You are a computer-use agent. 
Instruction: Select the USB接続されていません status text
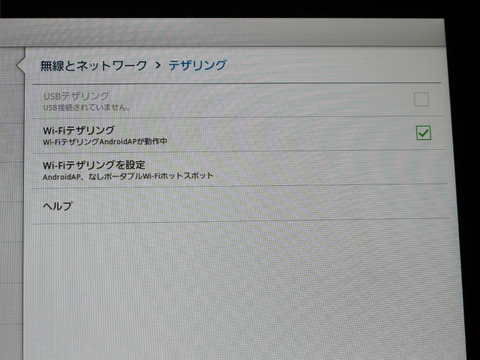[86, 108]
